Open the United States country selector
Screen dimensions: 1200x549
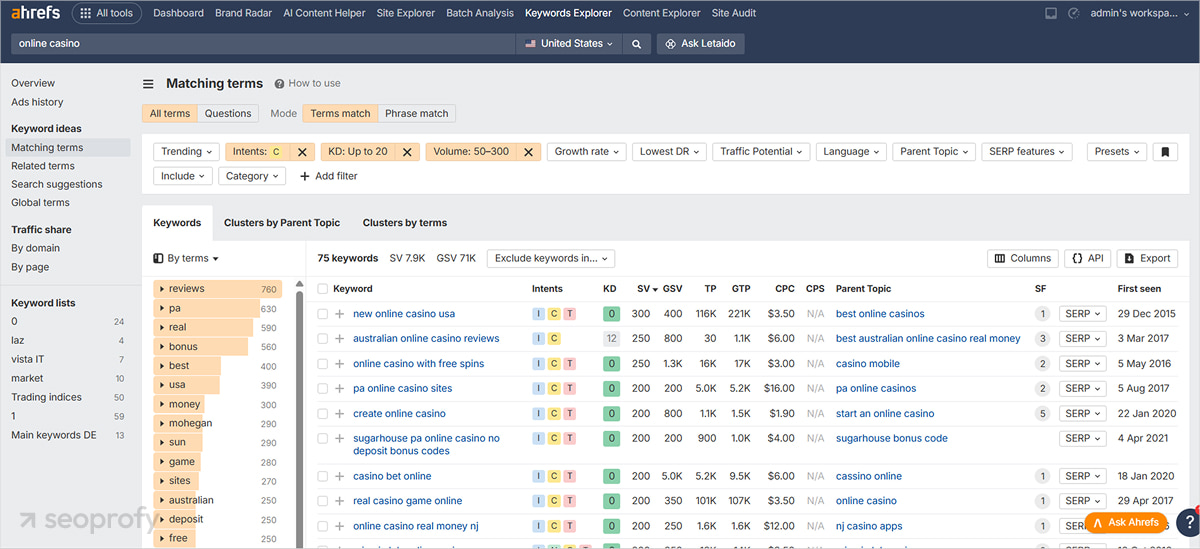point(569,44)
